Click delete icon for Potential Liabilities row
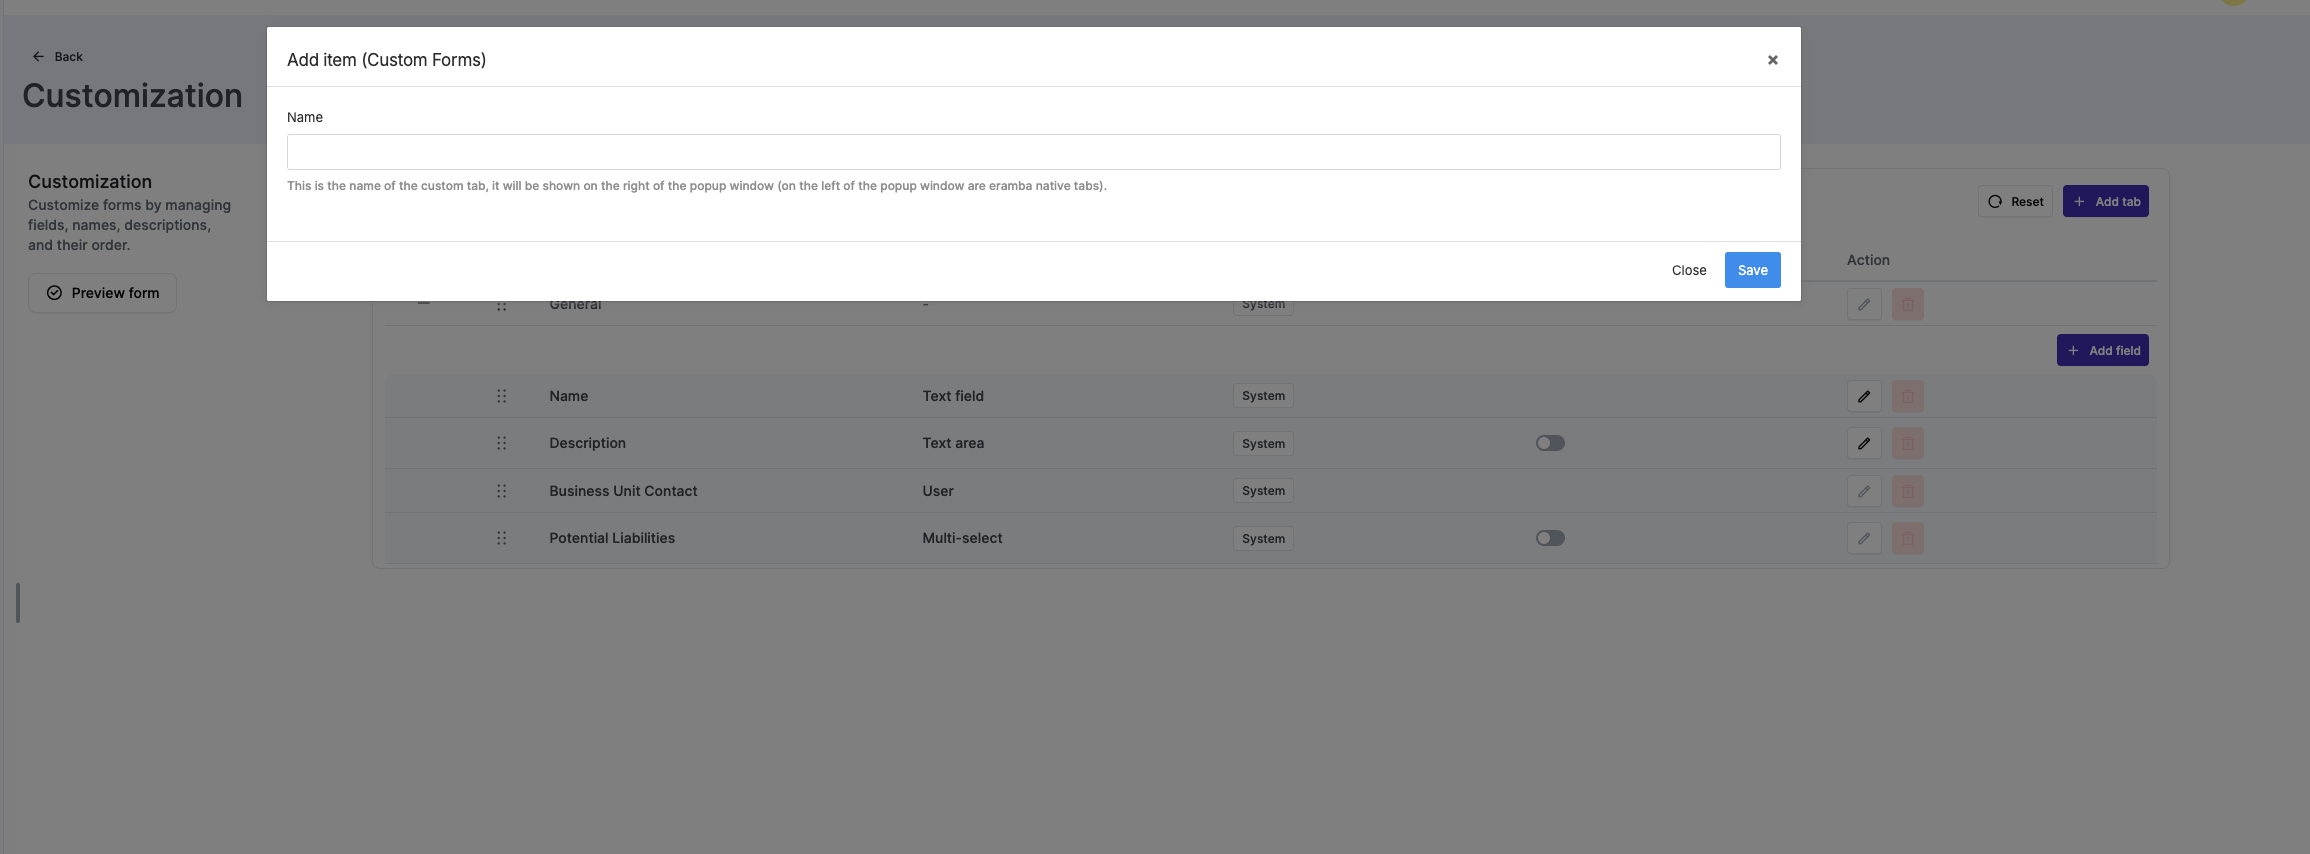2310x854 pixels. (1907, 538)
